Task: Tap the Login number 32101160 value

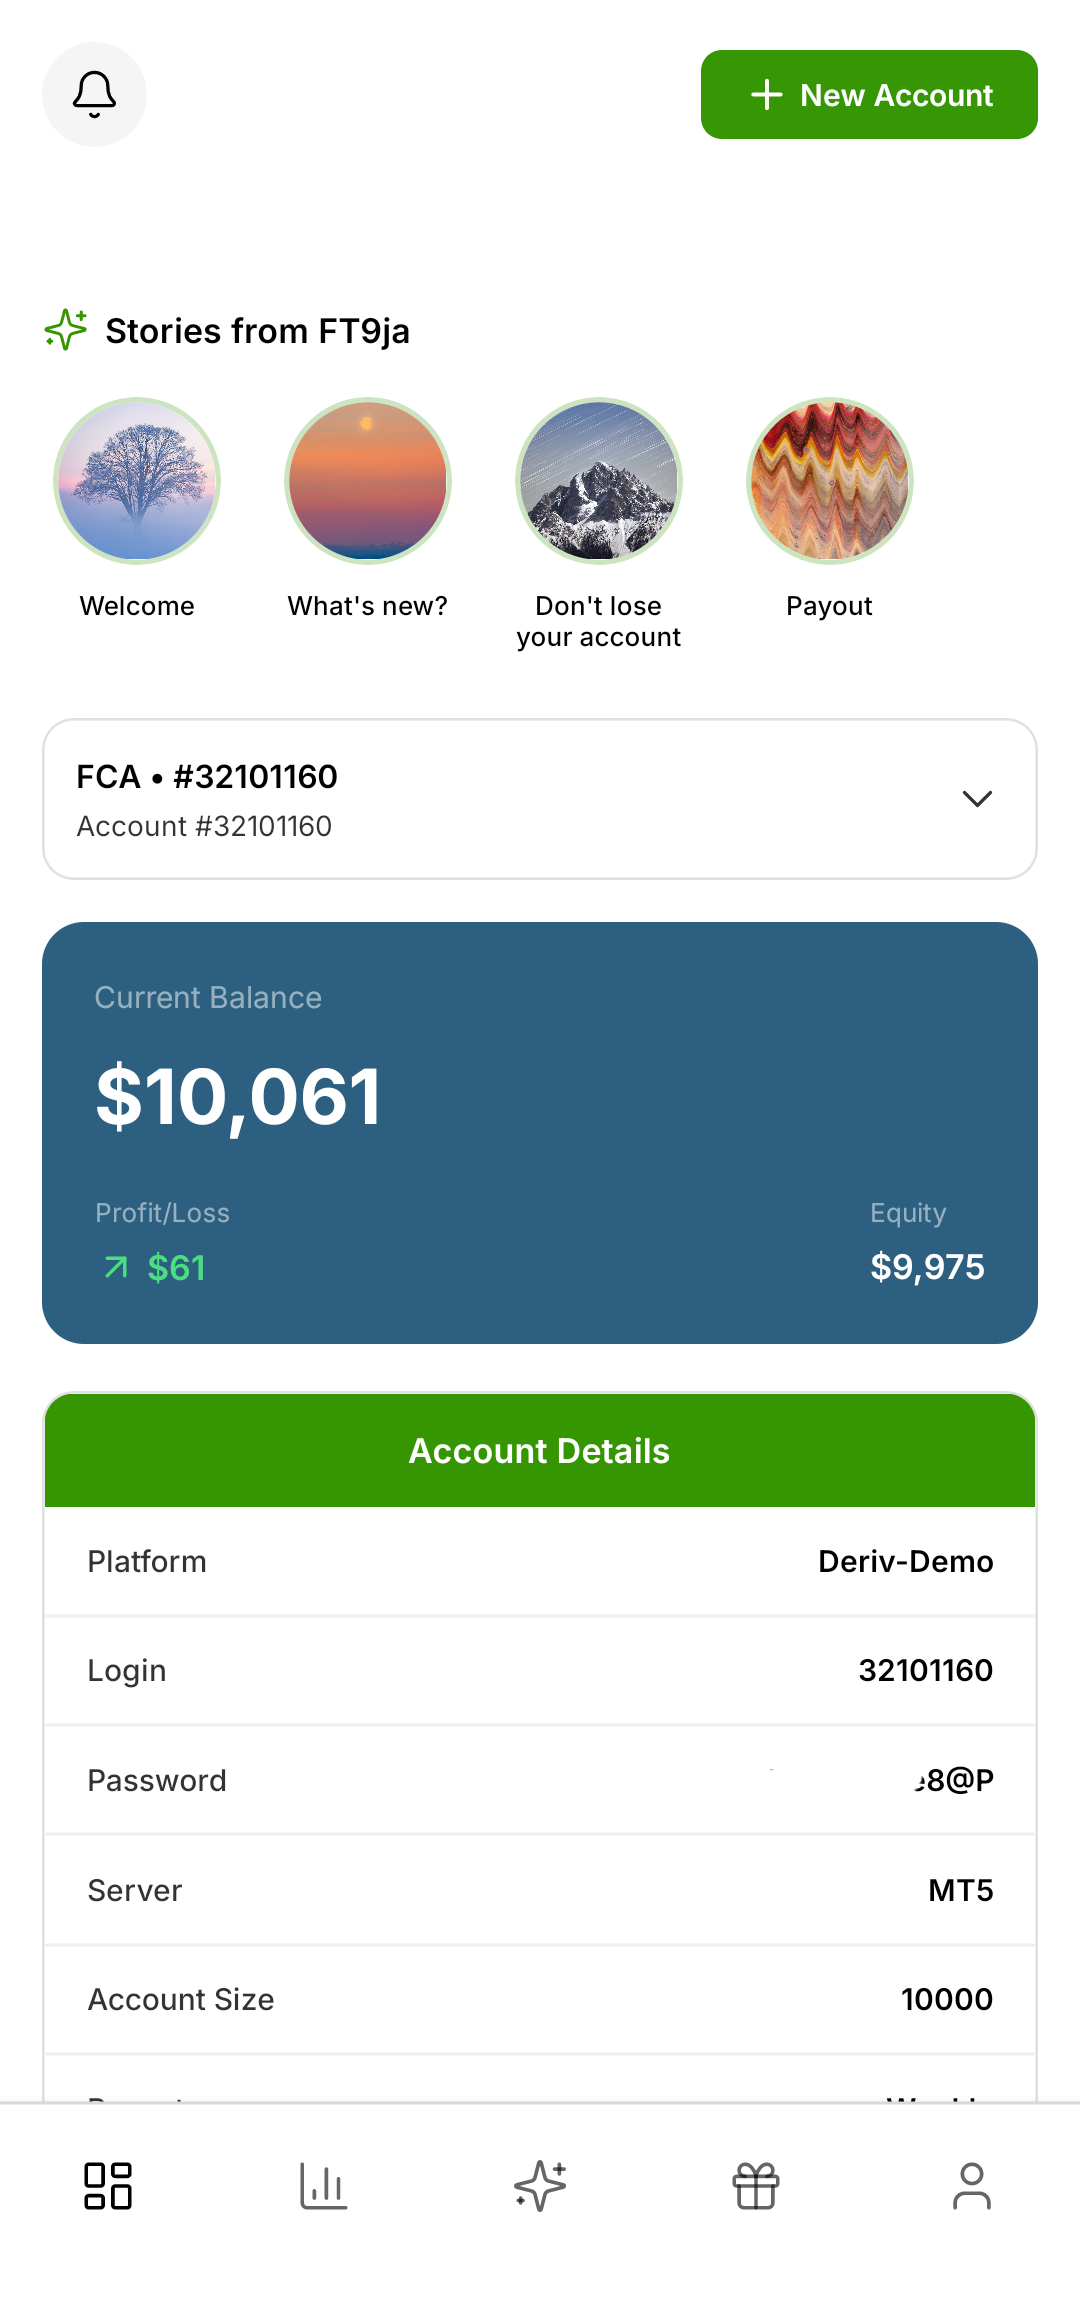Action: tap(925, 1670)
